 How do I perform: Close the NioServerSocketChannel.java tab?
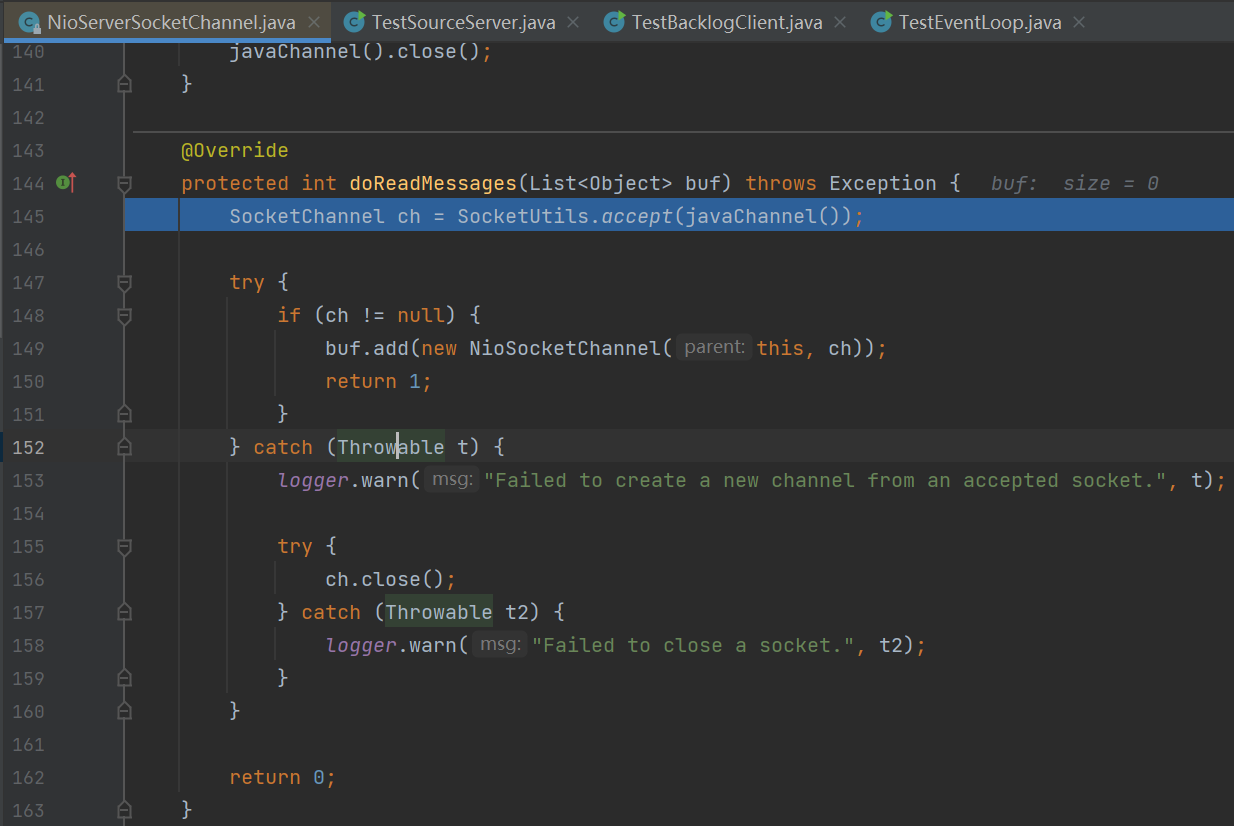[x=314, y=22]
